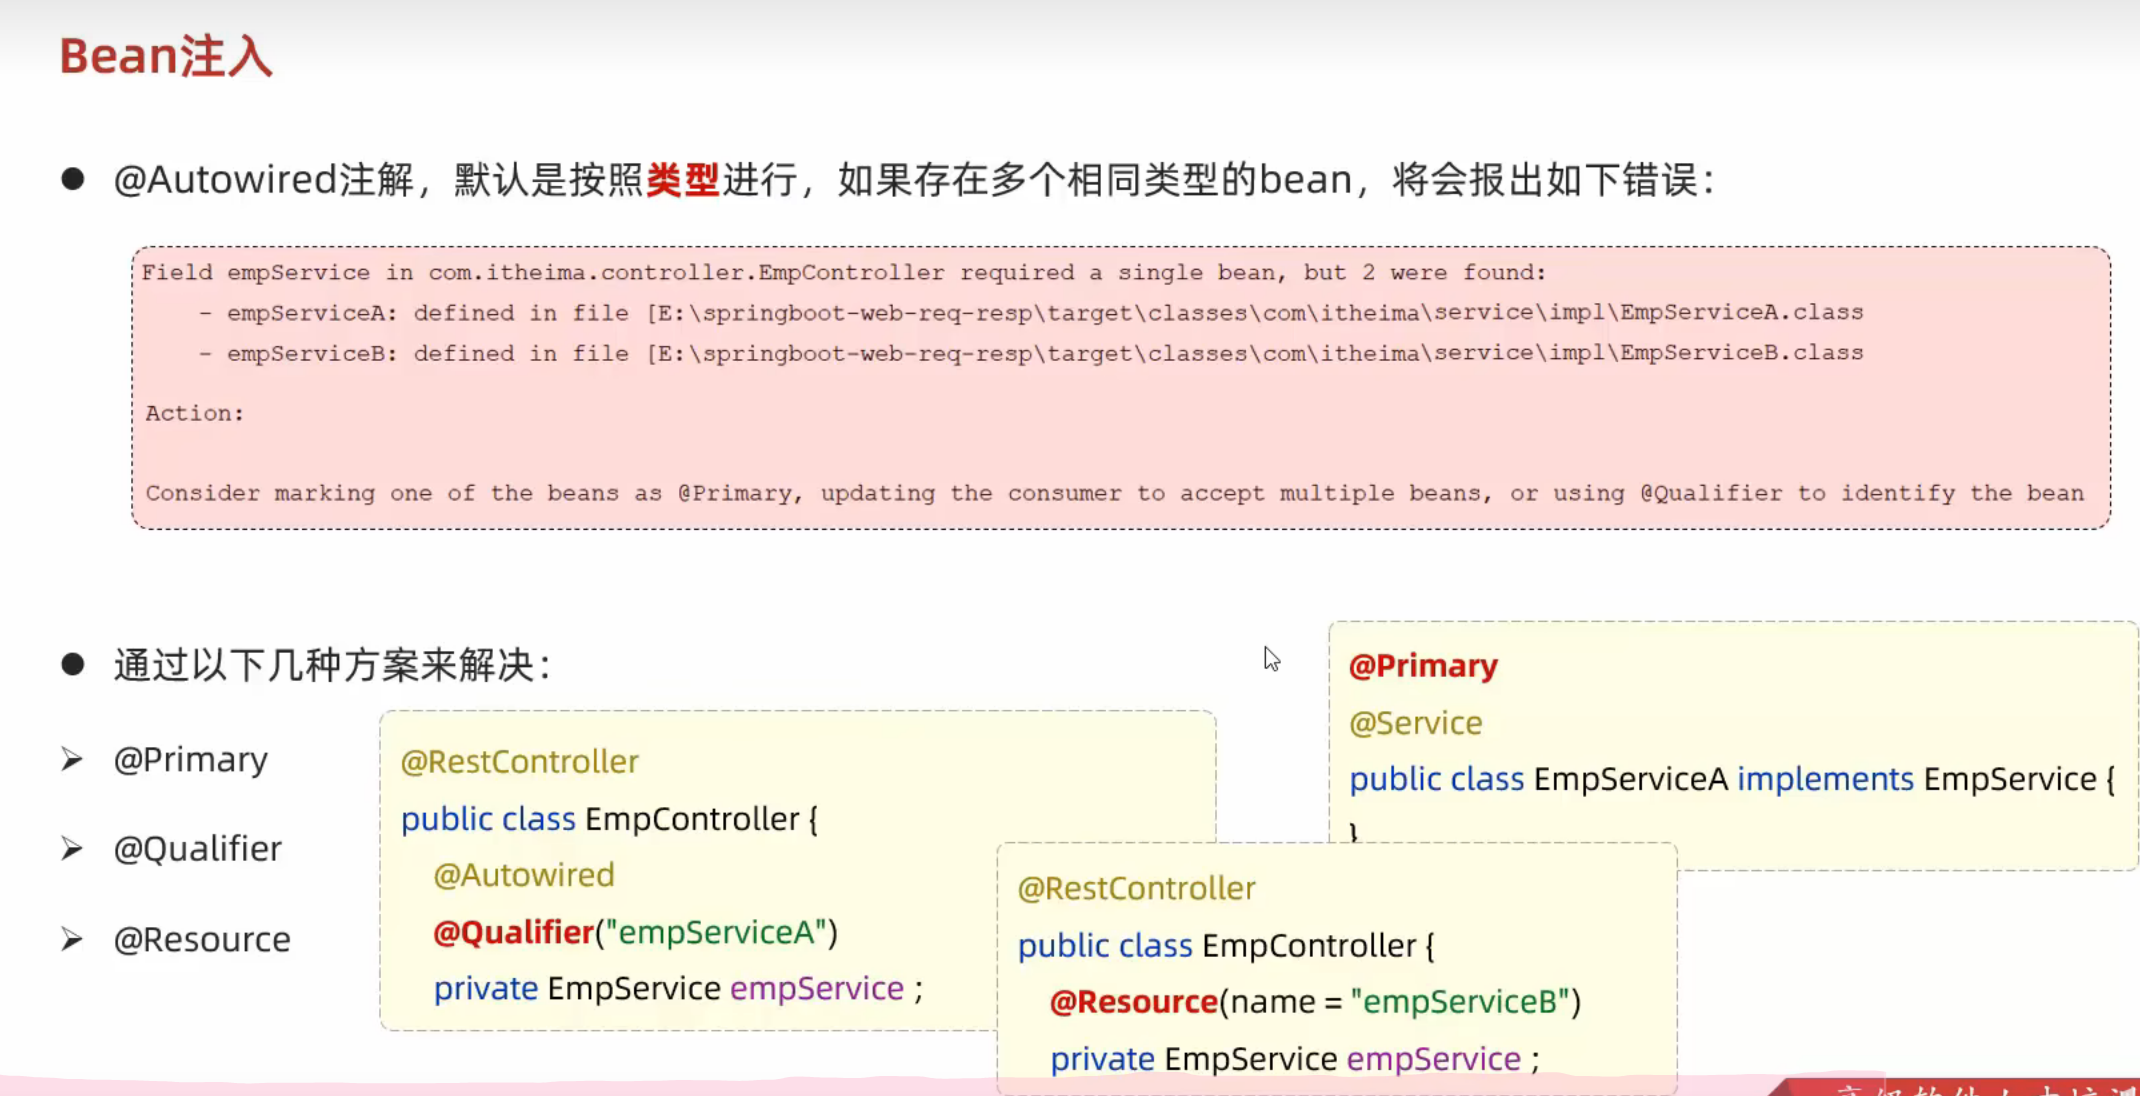Click the "empServiceA" string in Qualifier code

(715, 933)
